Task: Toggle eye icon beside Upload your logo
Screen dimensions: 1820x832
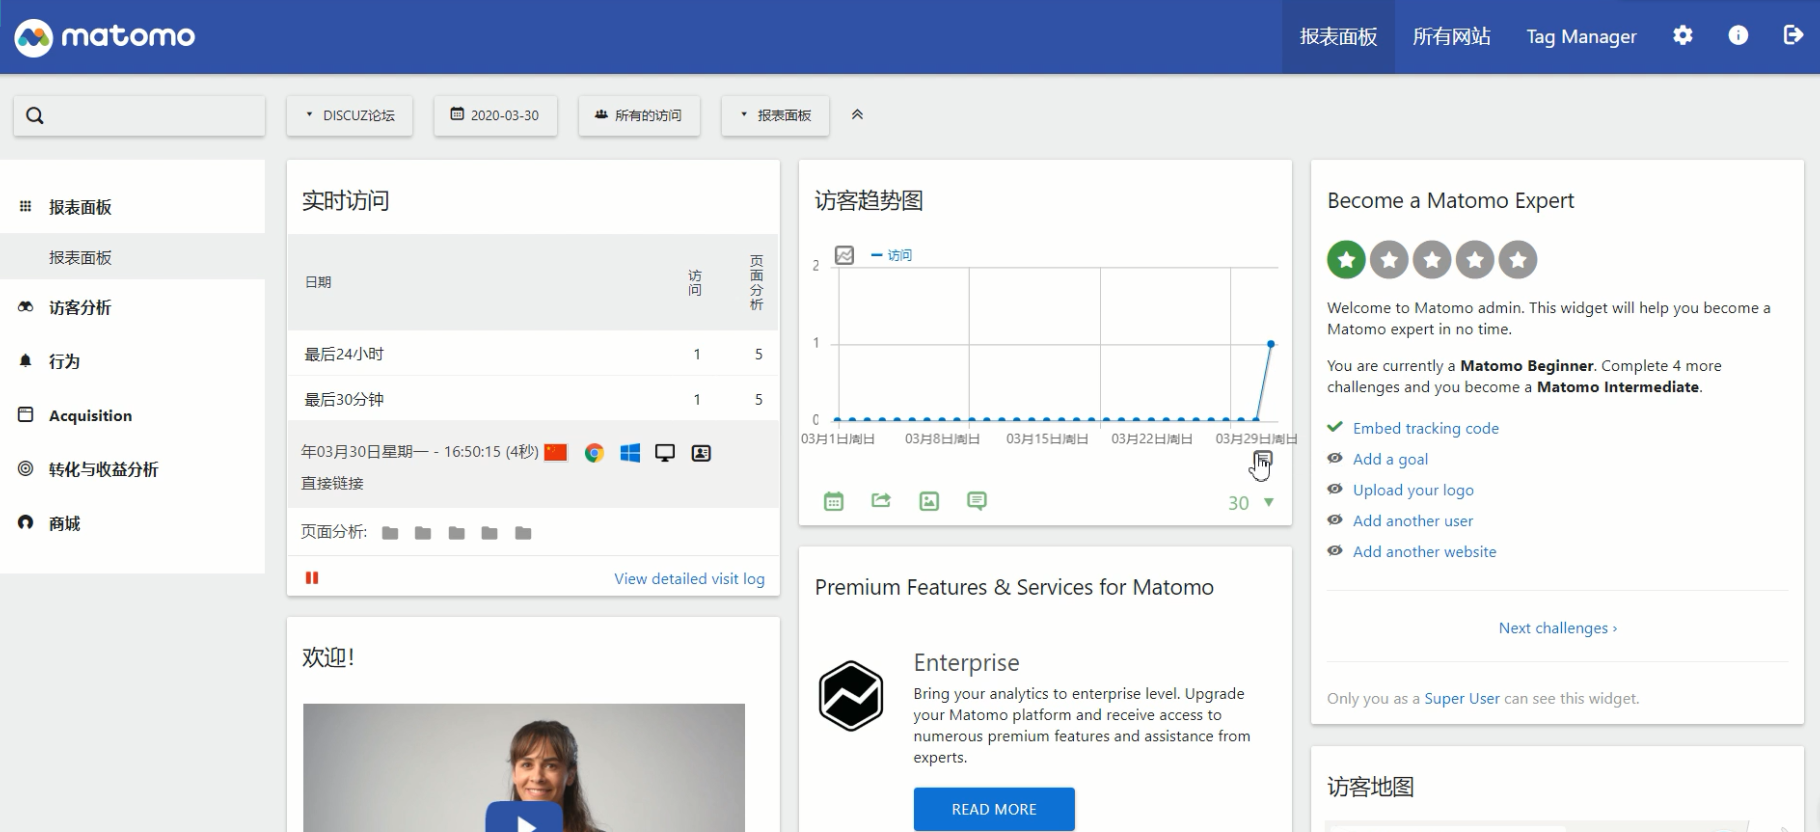Action: pyautogui.click(x=1335, y=489)
